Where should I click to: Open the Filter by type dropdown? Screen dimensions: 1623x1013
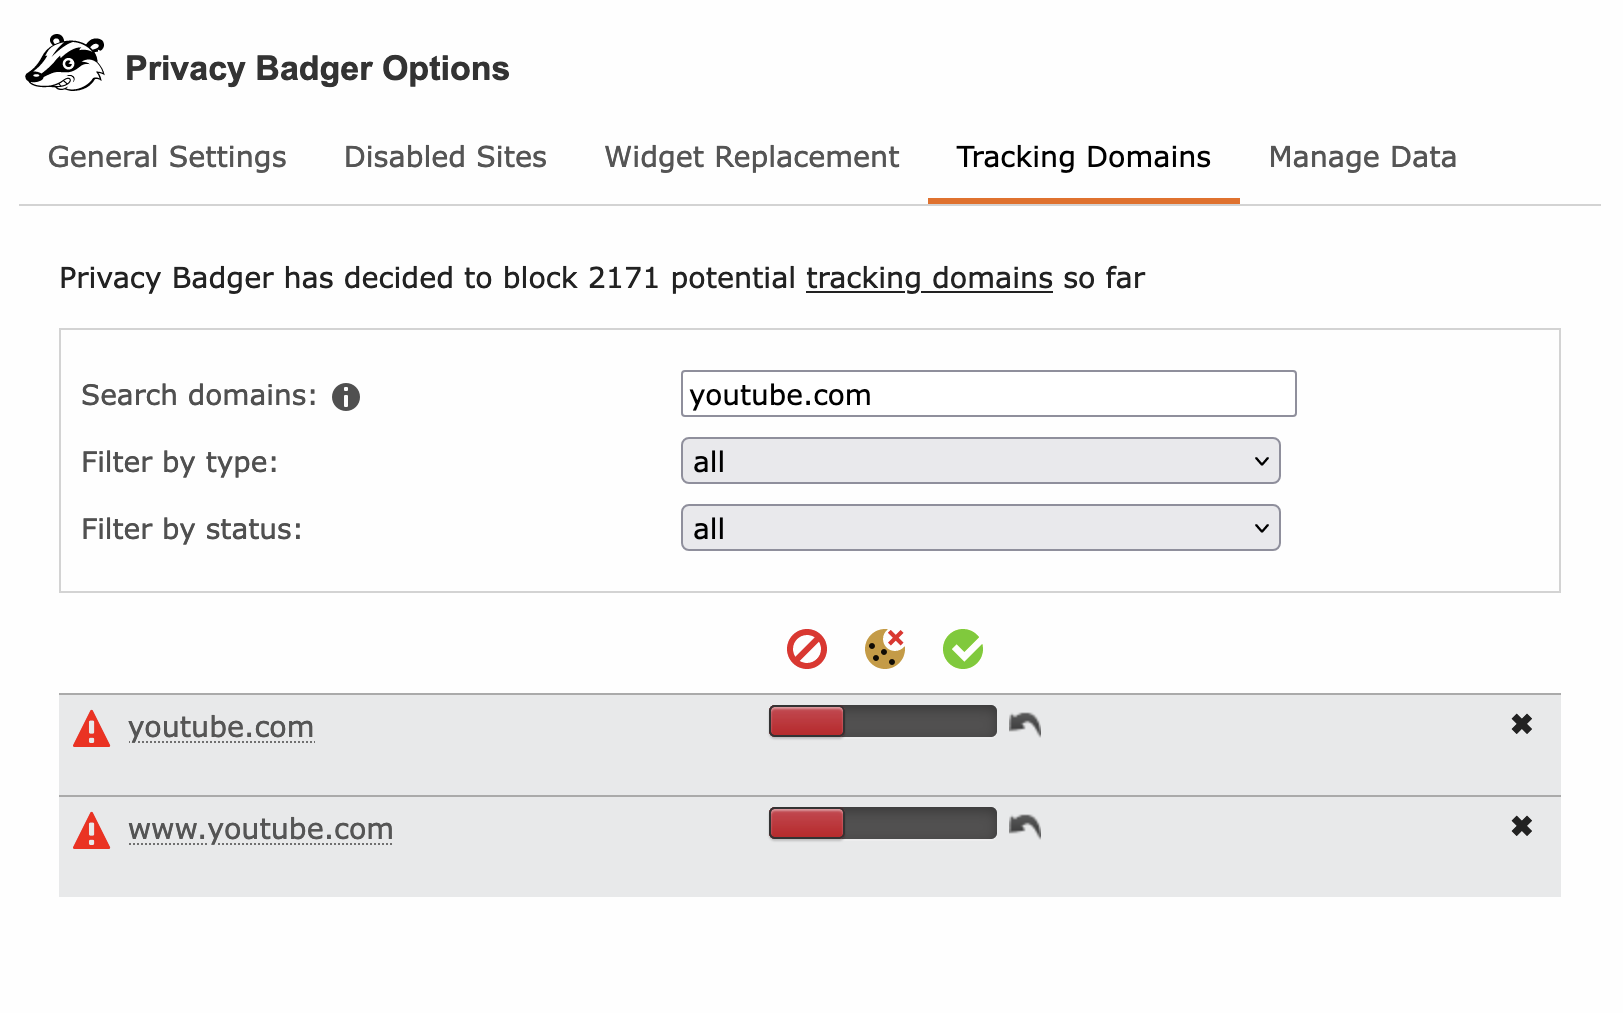980,461
